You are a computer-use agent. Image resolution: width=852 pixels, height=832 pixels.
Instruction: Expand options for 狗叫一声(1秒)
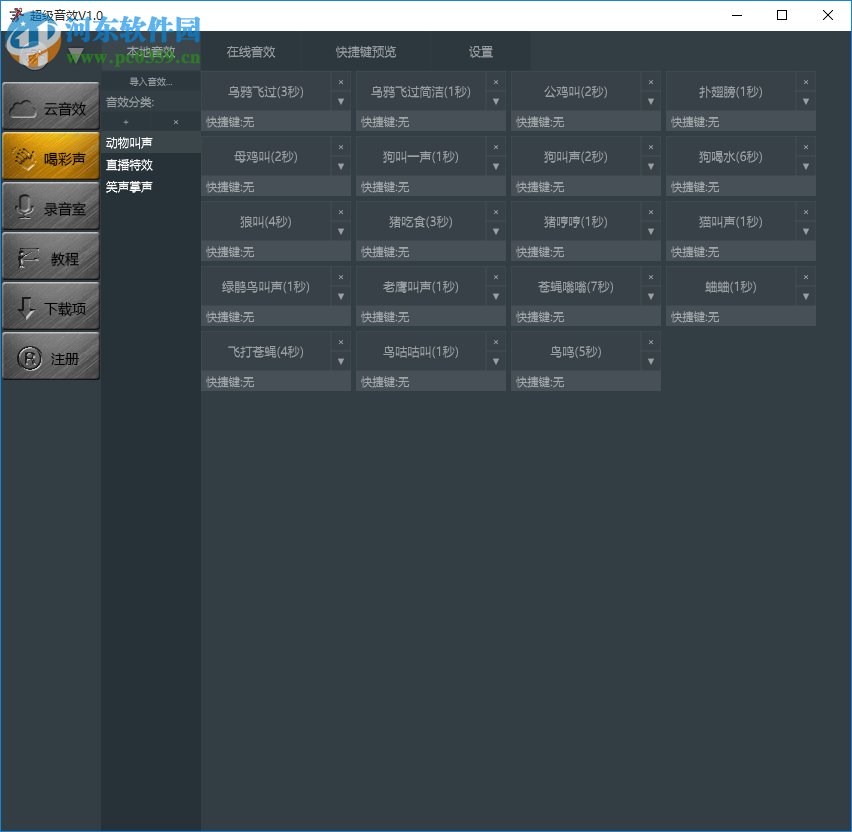pos(496,166)
